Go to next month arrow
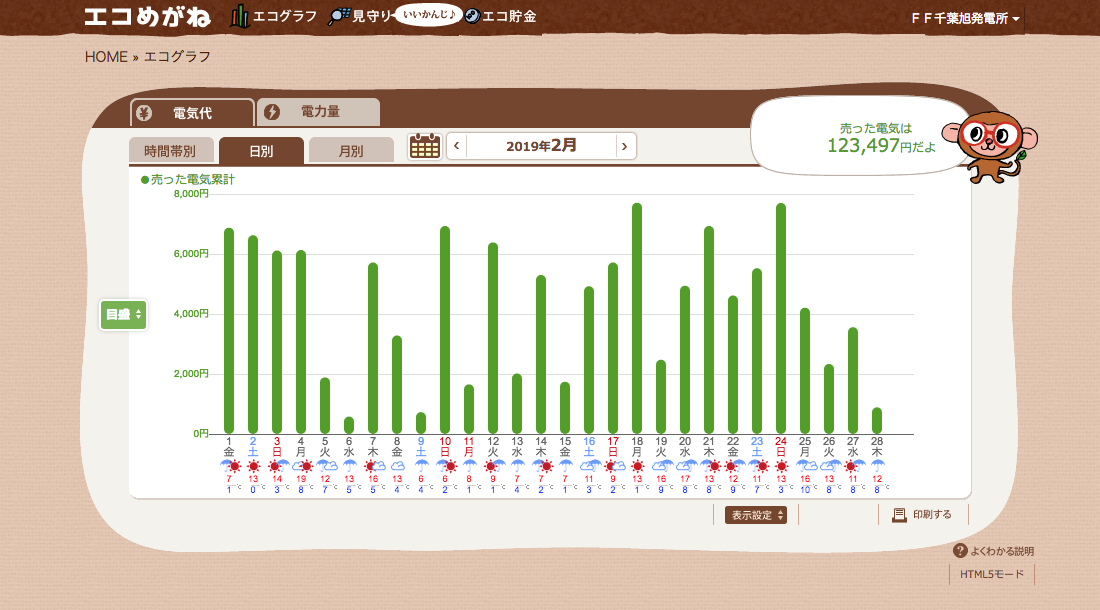 coord(624,146)
